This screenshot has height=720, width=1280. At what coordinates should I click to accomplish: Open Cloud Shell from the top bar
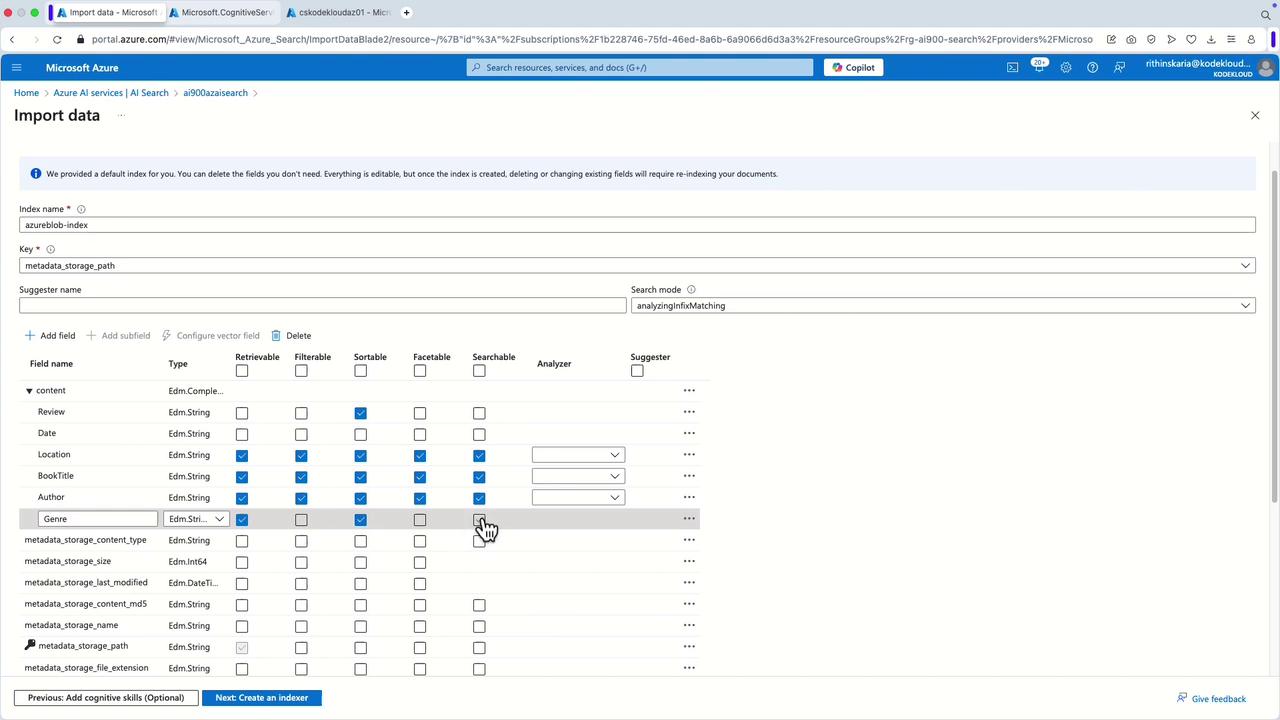(1012, 67)
